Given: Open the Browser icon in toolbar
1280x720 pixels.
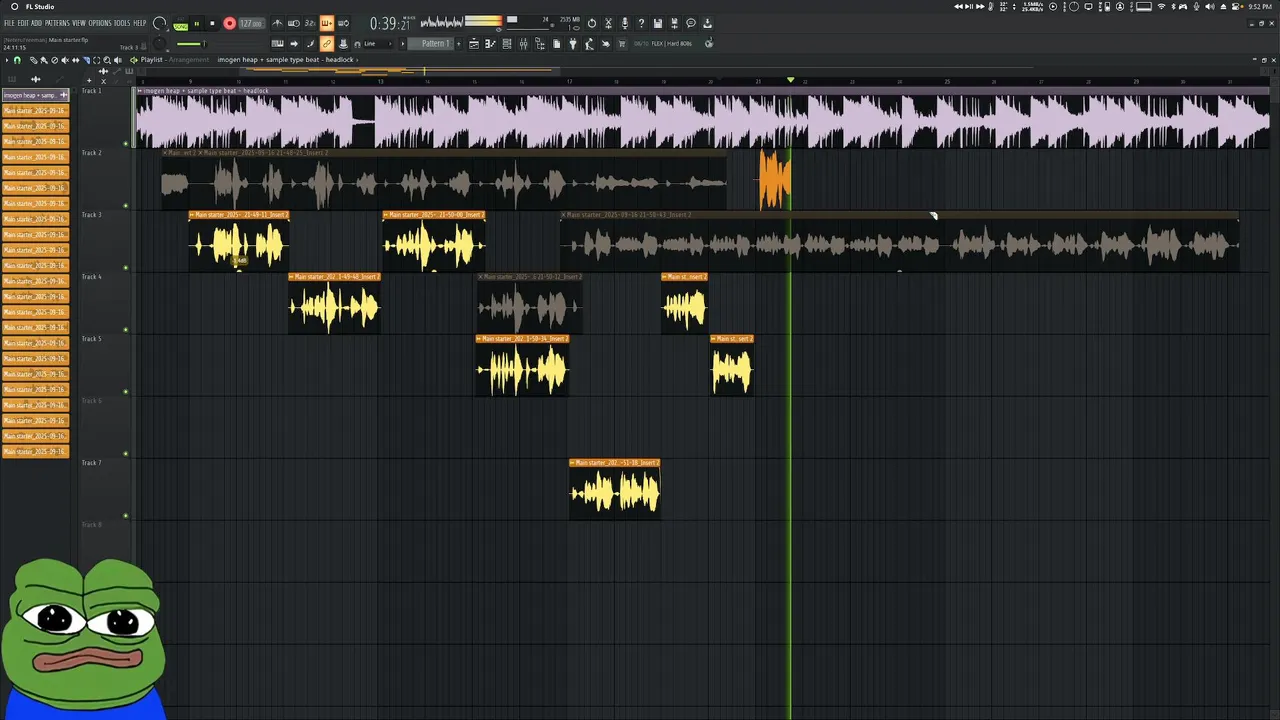Looking at the screenshot, I should pos(540,44).
